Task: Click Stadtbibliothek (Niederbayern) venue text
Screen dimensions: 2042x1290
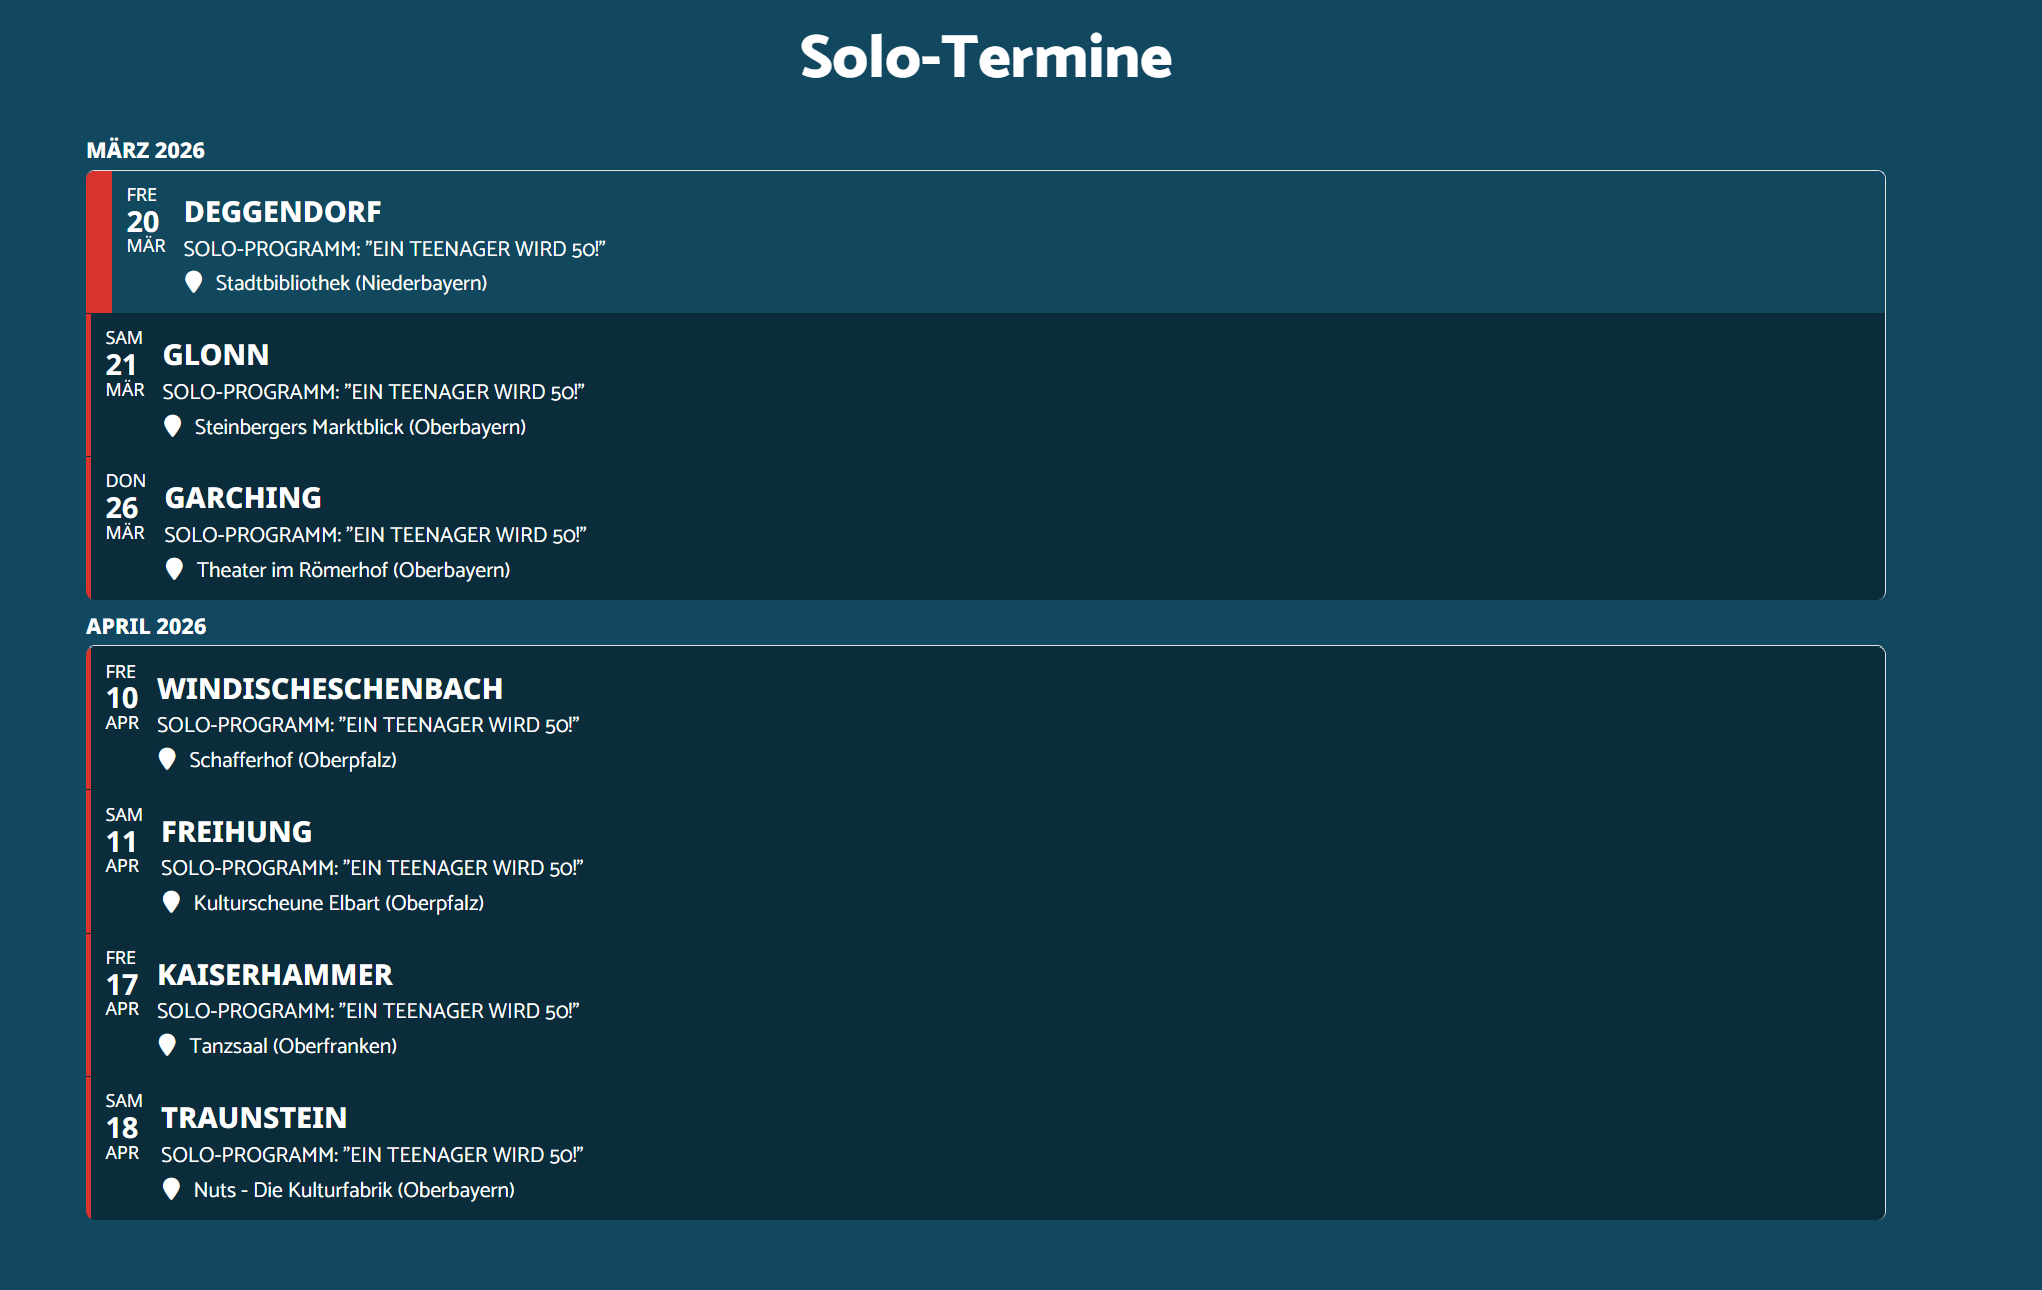Action: pos(351,283)
